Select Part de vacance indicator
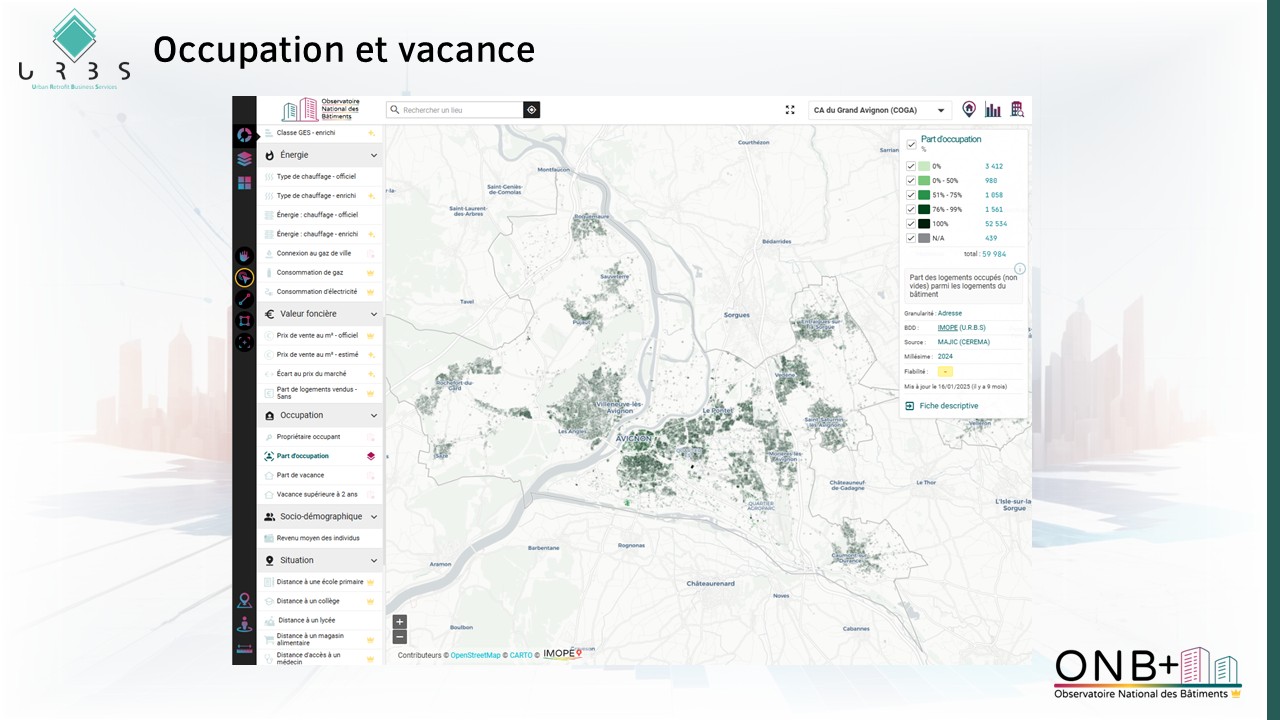 tap(300, 475)
